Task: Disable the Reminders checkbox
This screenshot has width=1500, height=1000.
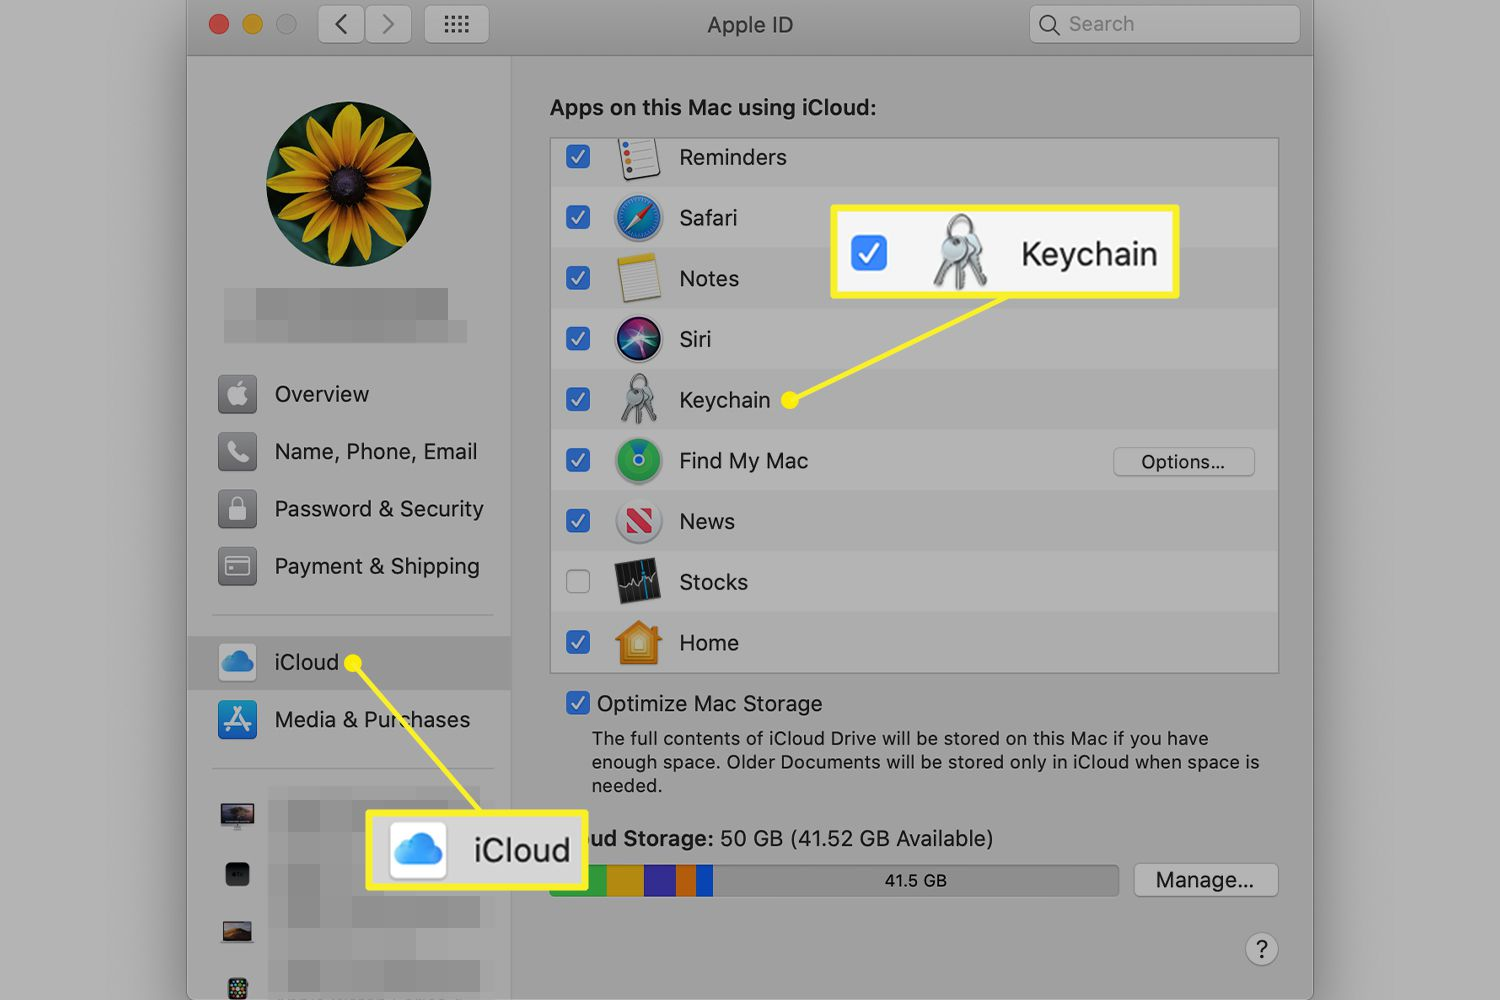Action: click(578, 157)
